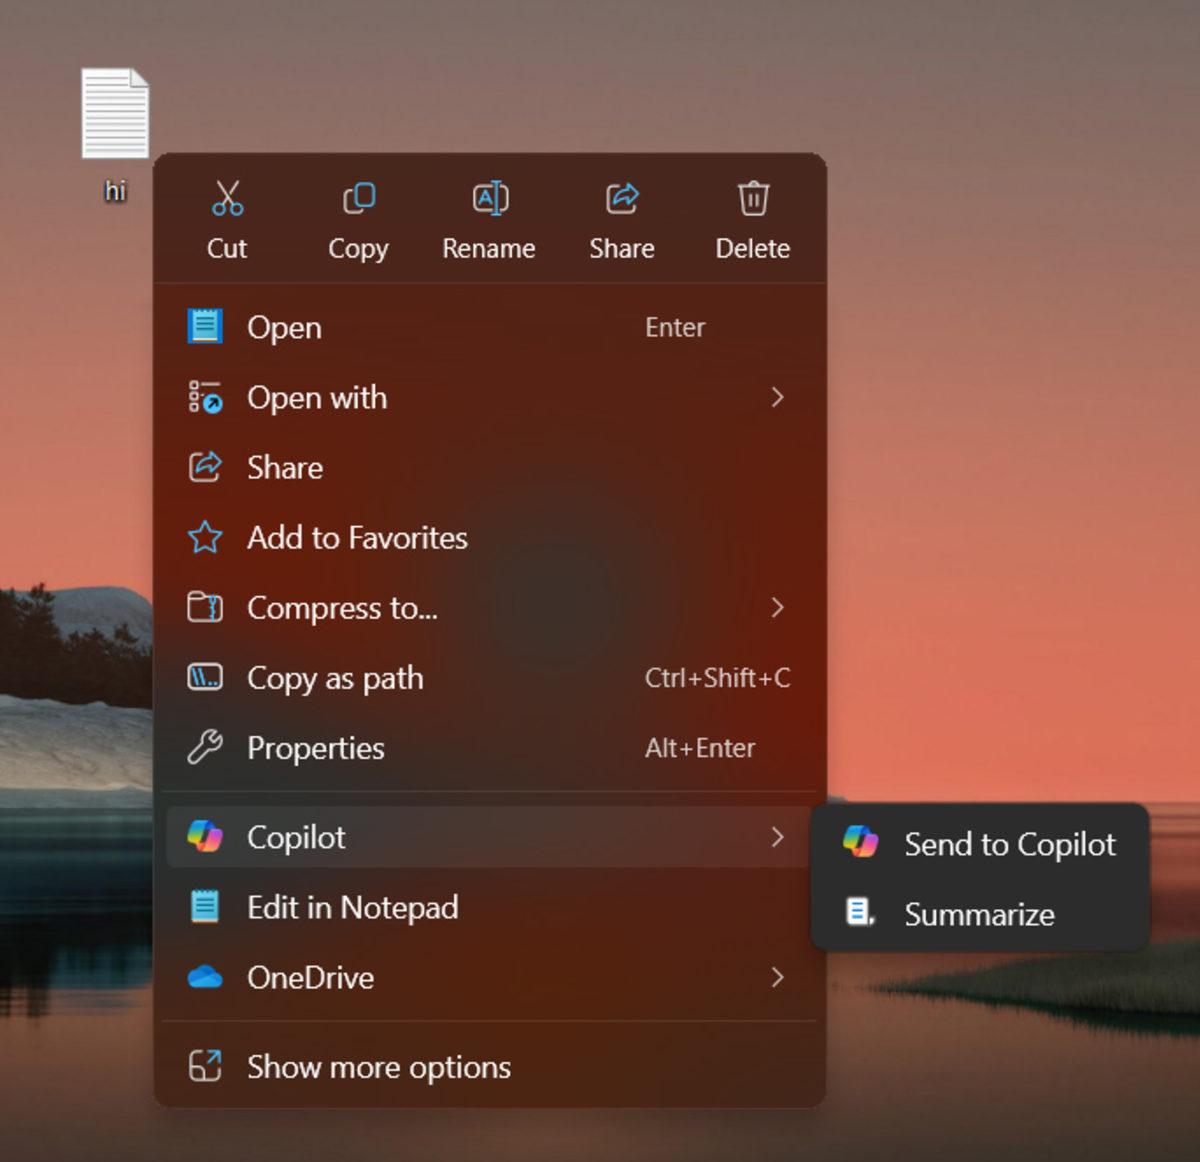Screen dimensions: 1200x1162
Task: Click the Notepad icon next to Open
Action: point(206,326)
